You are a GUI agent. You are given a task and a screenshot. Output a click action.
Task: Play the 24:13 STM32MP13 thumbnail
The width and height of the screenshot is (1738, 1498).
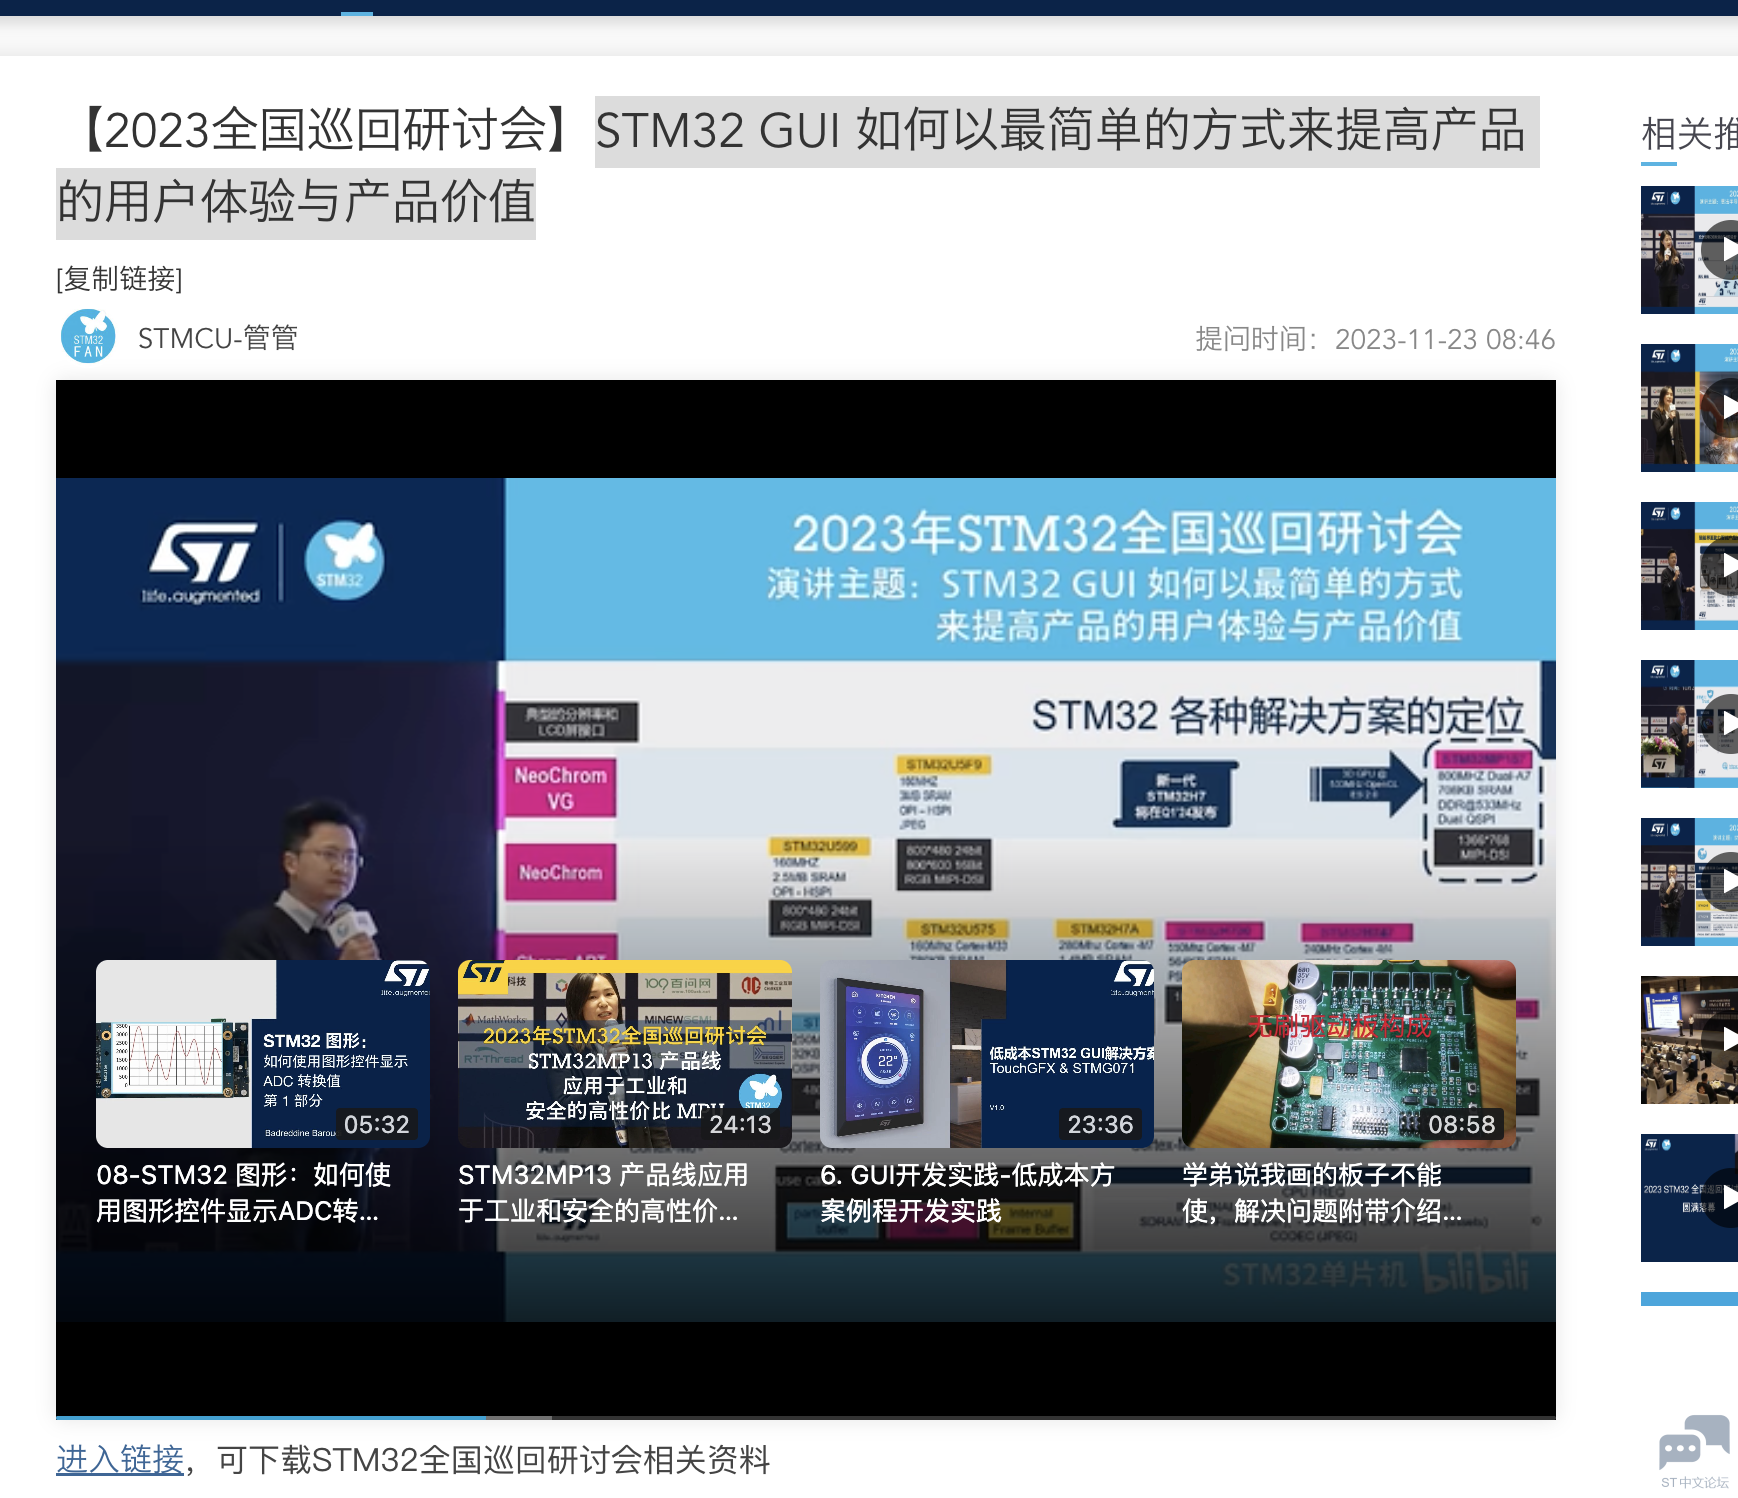tap(625, 1054)
